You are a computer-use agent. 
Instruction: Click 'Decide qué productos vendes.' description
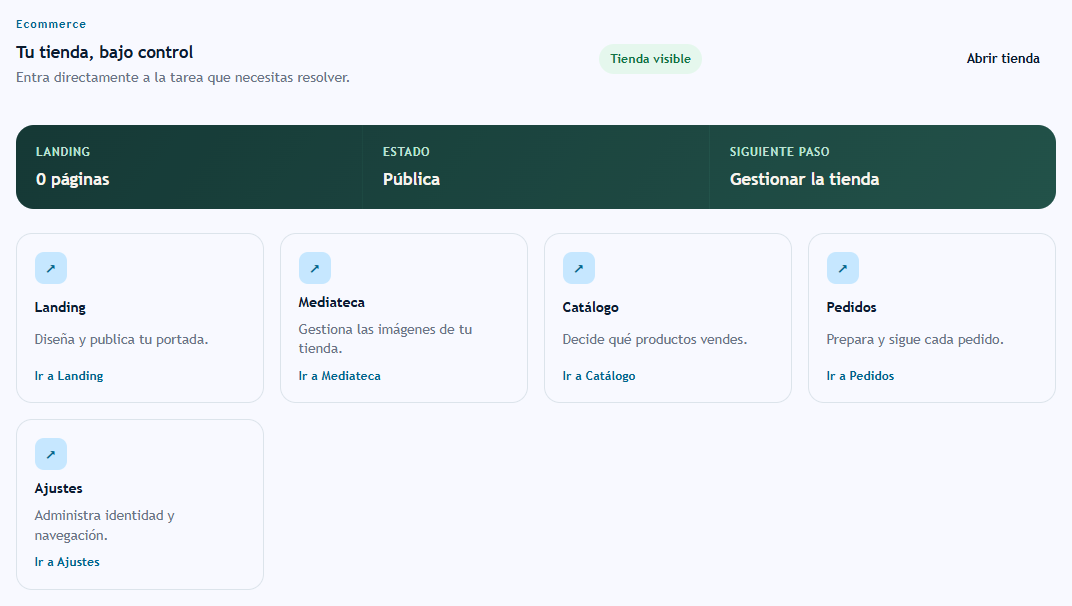(x=655, y=339)
